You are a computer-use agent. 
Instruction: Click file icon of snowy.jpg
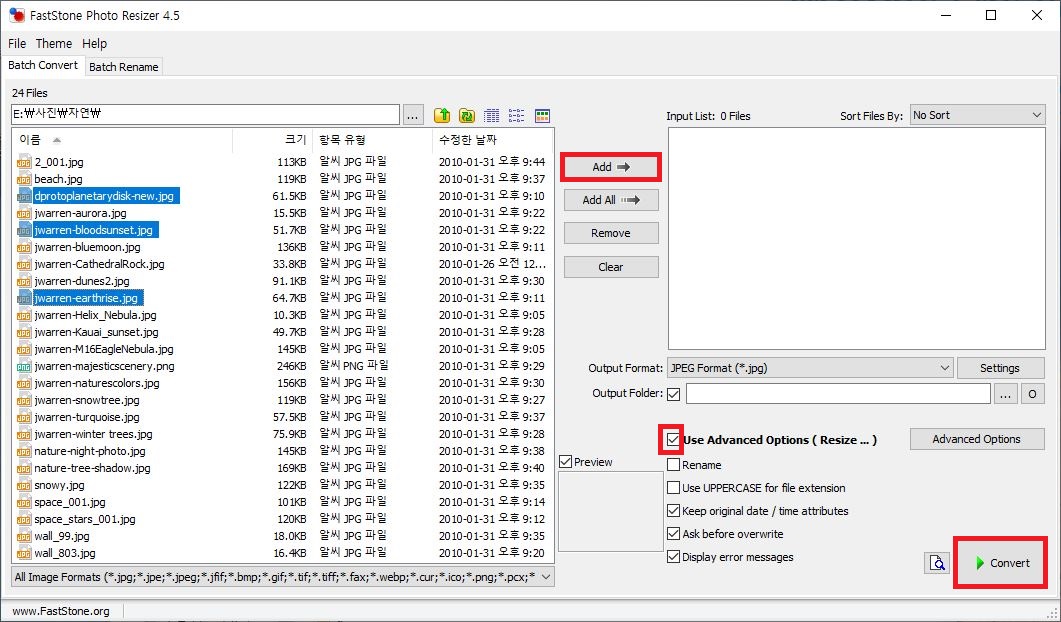coord(24,485)
